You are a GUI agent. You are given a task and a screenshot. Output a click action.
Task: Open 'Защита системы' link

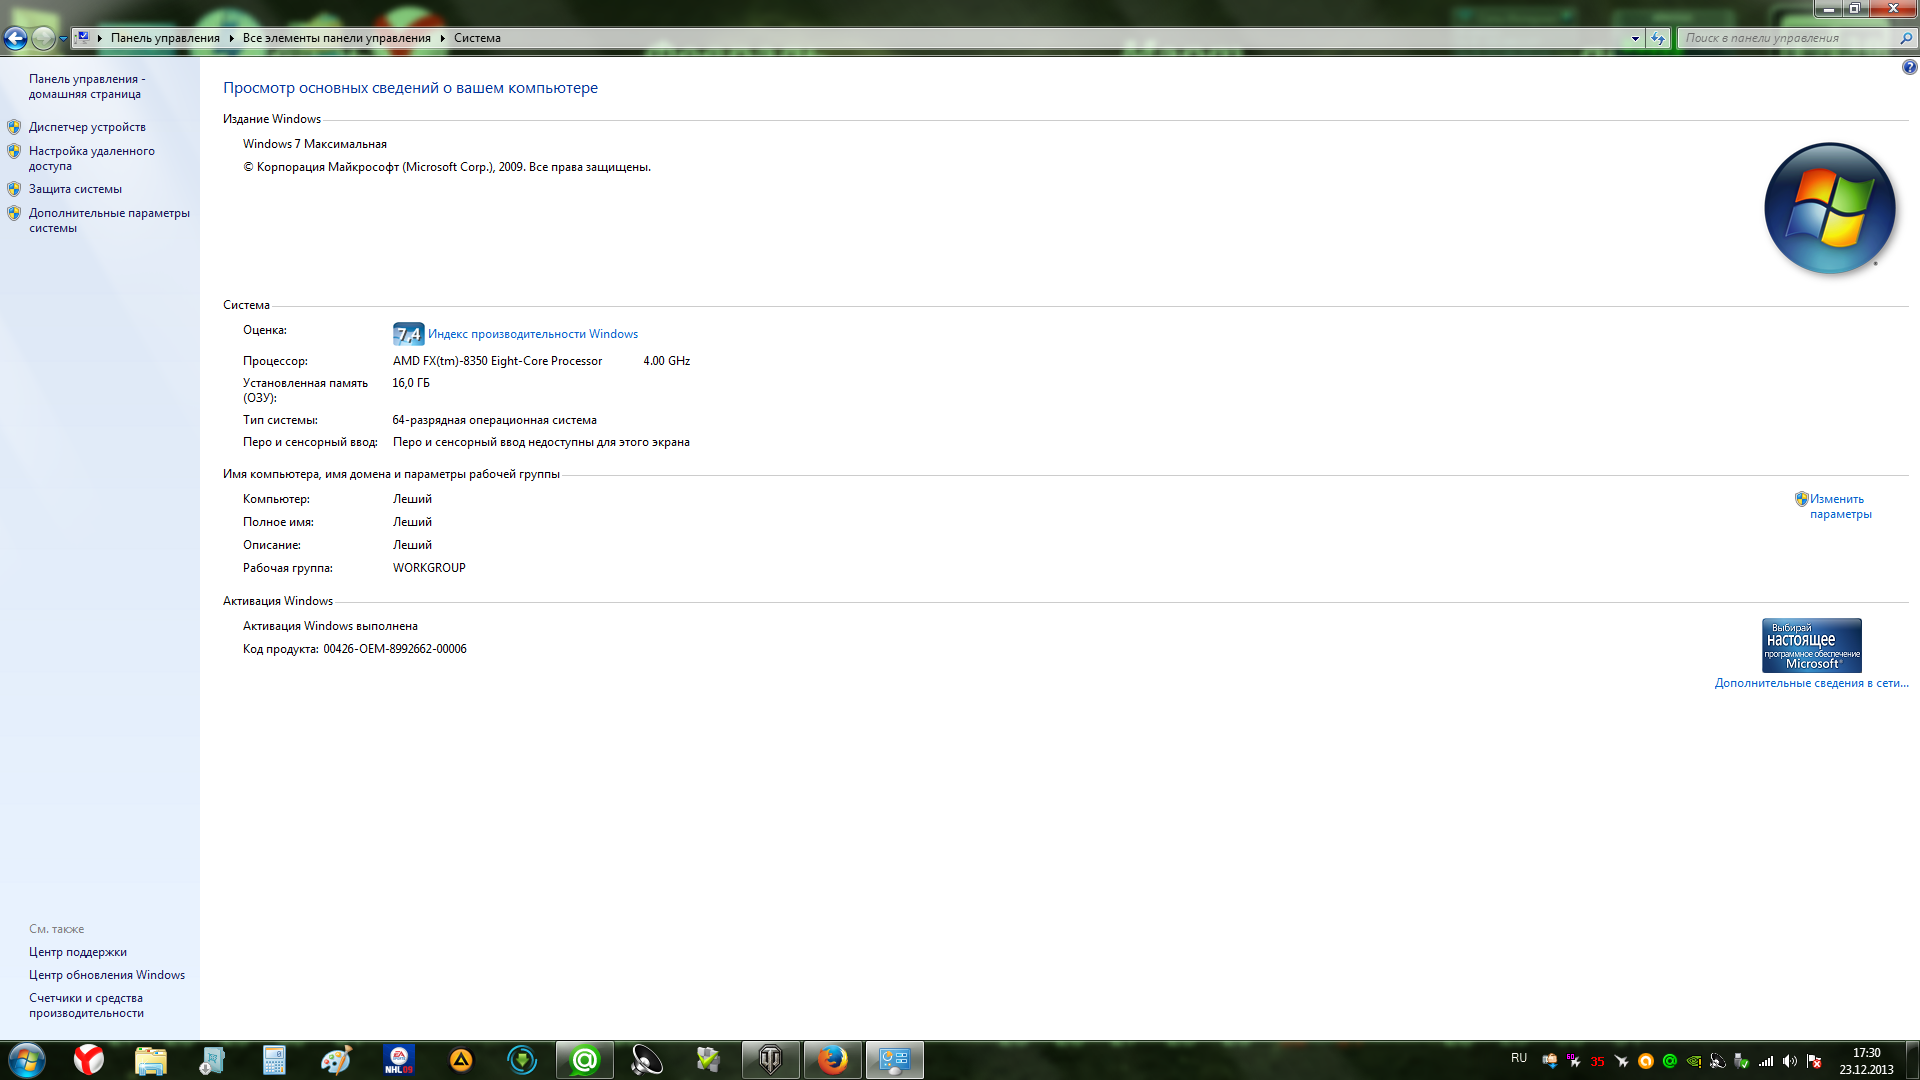75,189
